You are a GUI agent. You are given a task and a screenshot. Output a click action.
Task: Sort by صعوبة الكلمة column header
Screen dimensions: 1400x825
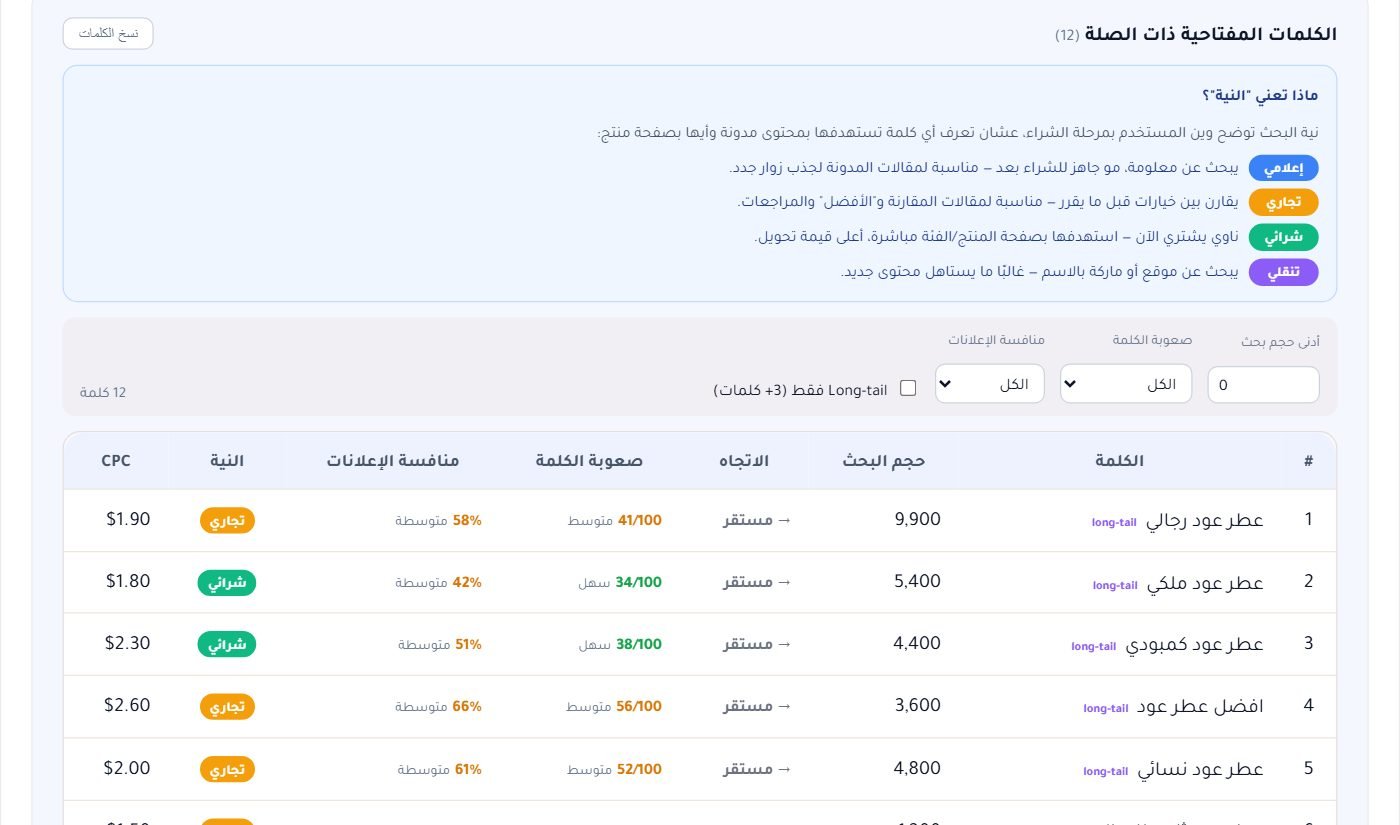pyautogui.click(x=589, y=461)
